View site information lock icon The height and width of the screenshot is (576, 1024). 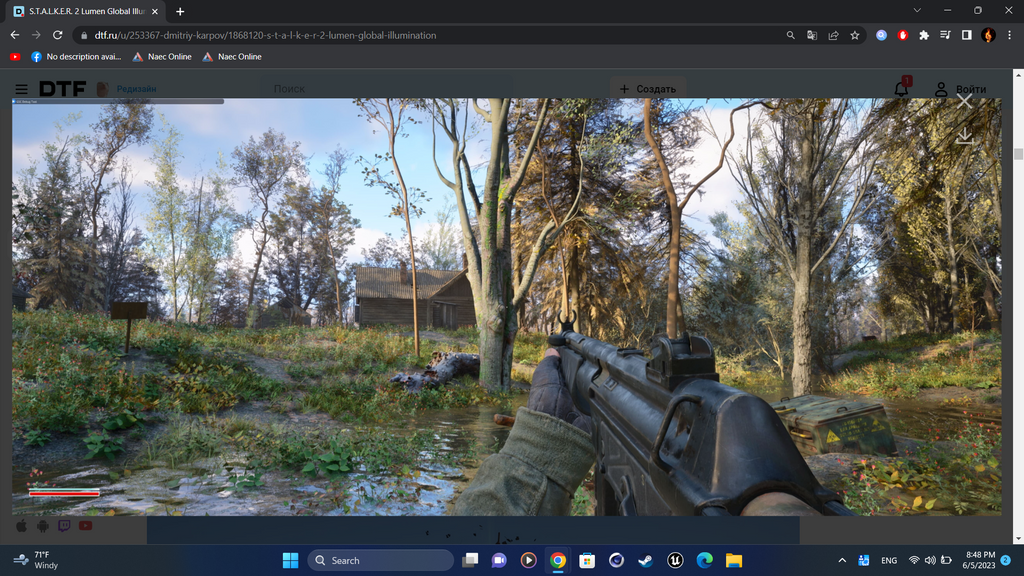pos(84,35)
